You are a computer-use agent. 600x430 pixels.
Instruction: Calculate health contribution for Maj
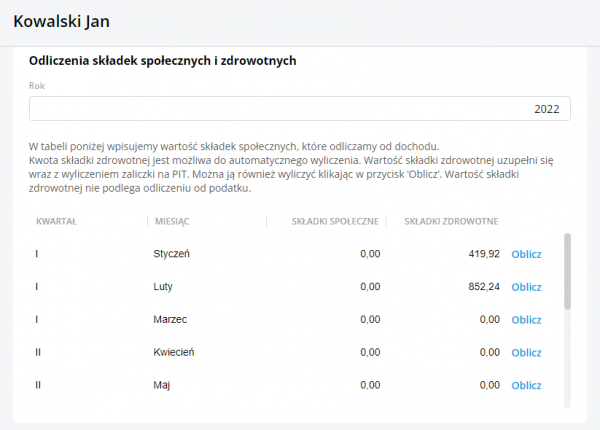[526, 386]
